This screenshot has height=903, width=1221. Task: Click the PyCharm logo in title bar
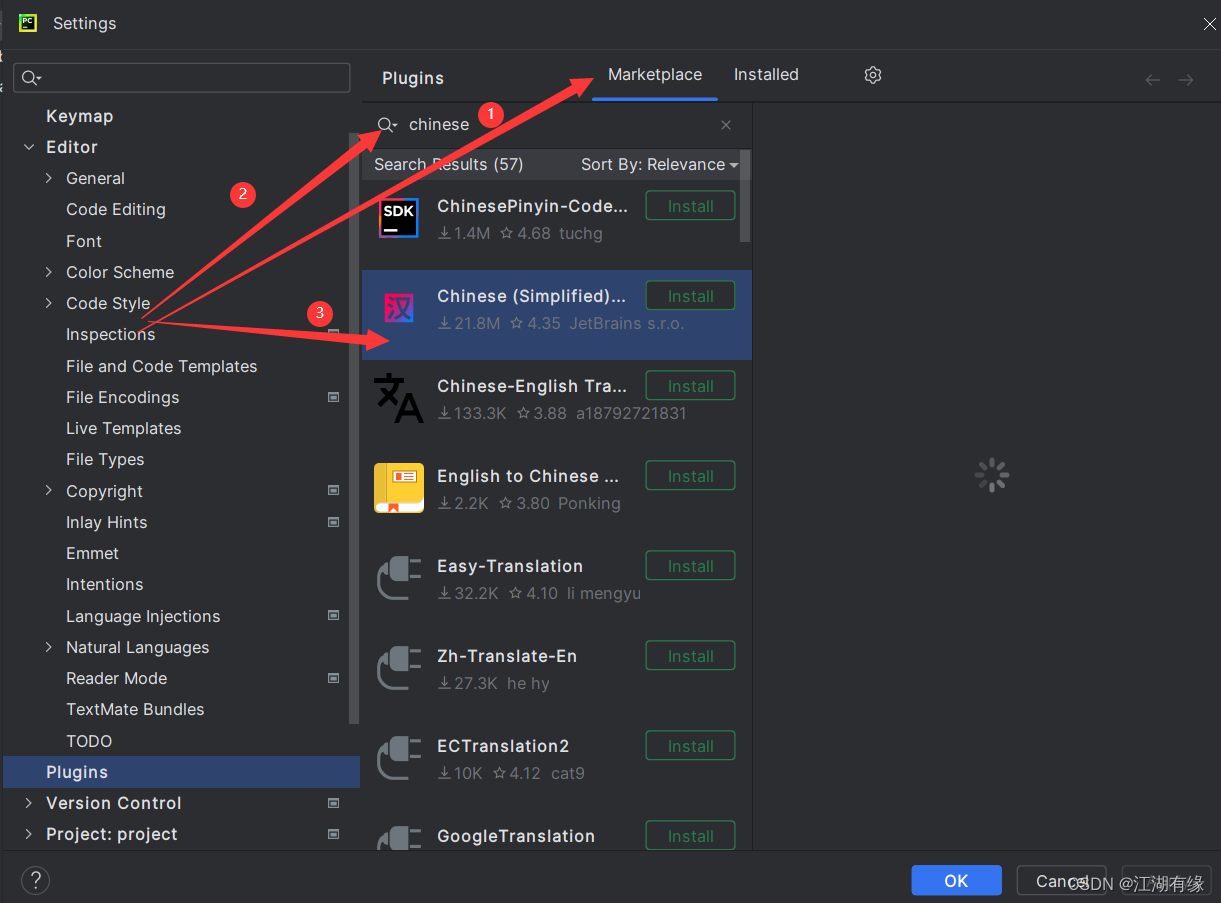[28, 22]
